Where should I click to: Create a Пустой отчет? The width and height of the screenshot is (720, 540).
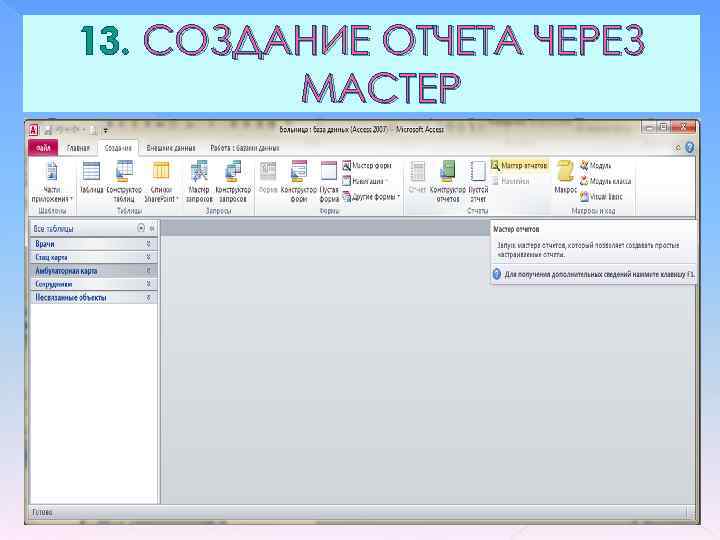478,182
